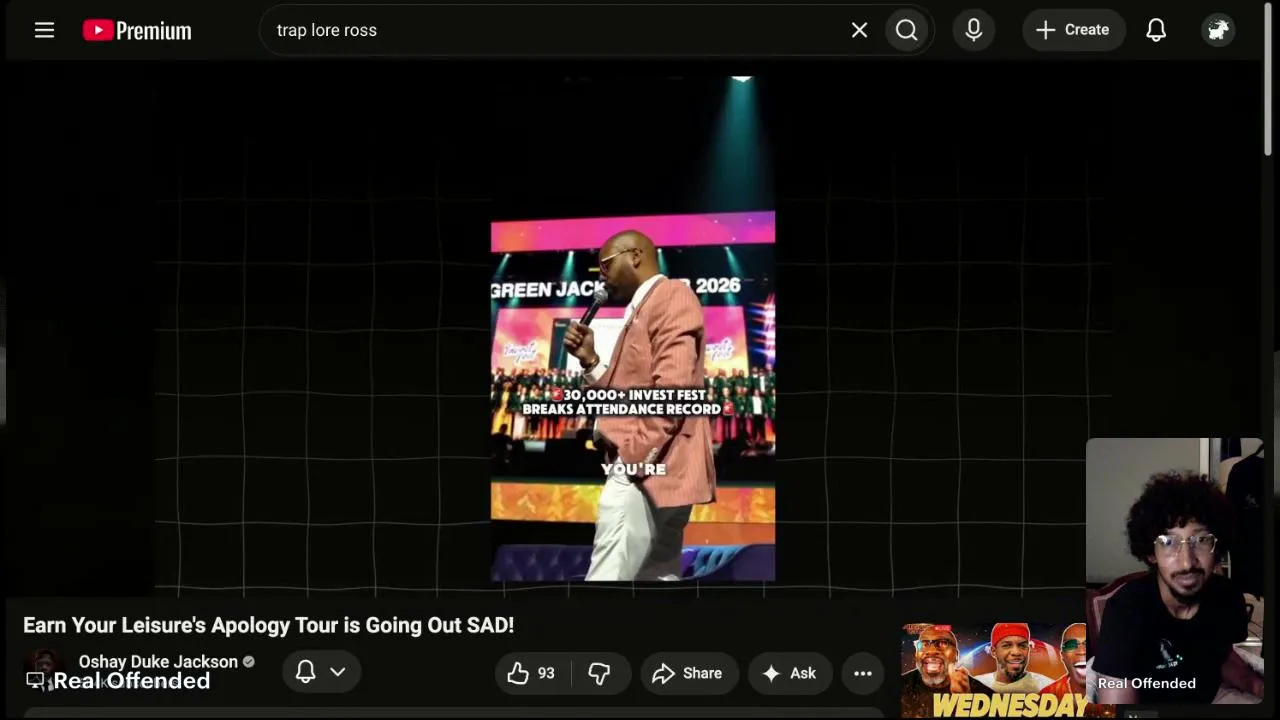
Task: Click the video title text
Action: pyautogui.click(x=268, y=625)
